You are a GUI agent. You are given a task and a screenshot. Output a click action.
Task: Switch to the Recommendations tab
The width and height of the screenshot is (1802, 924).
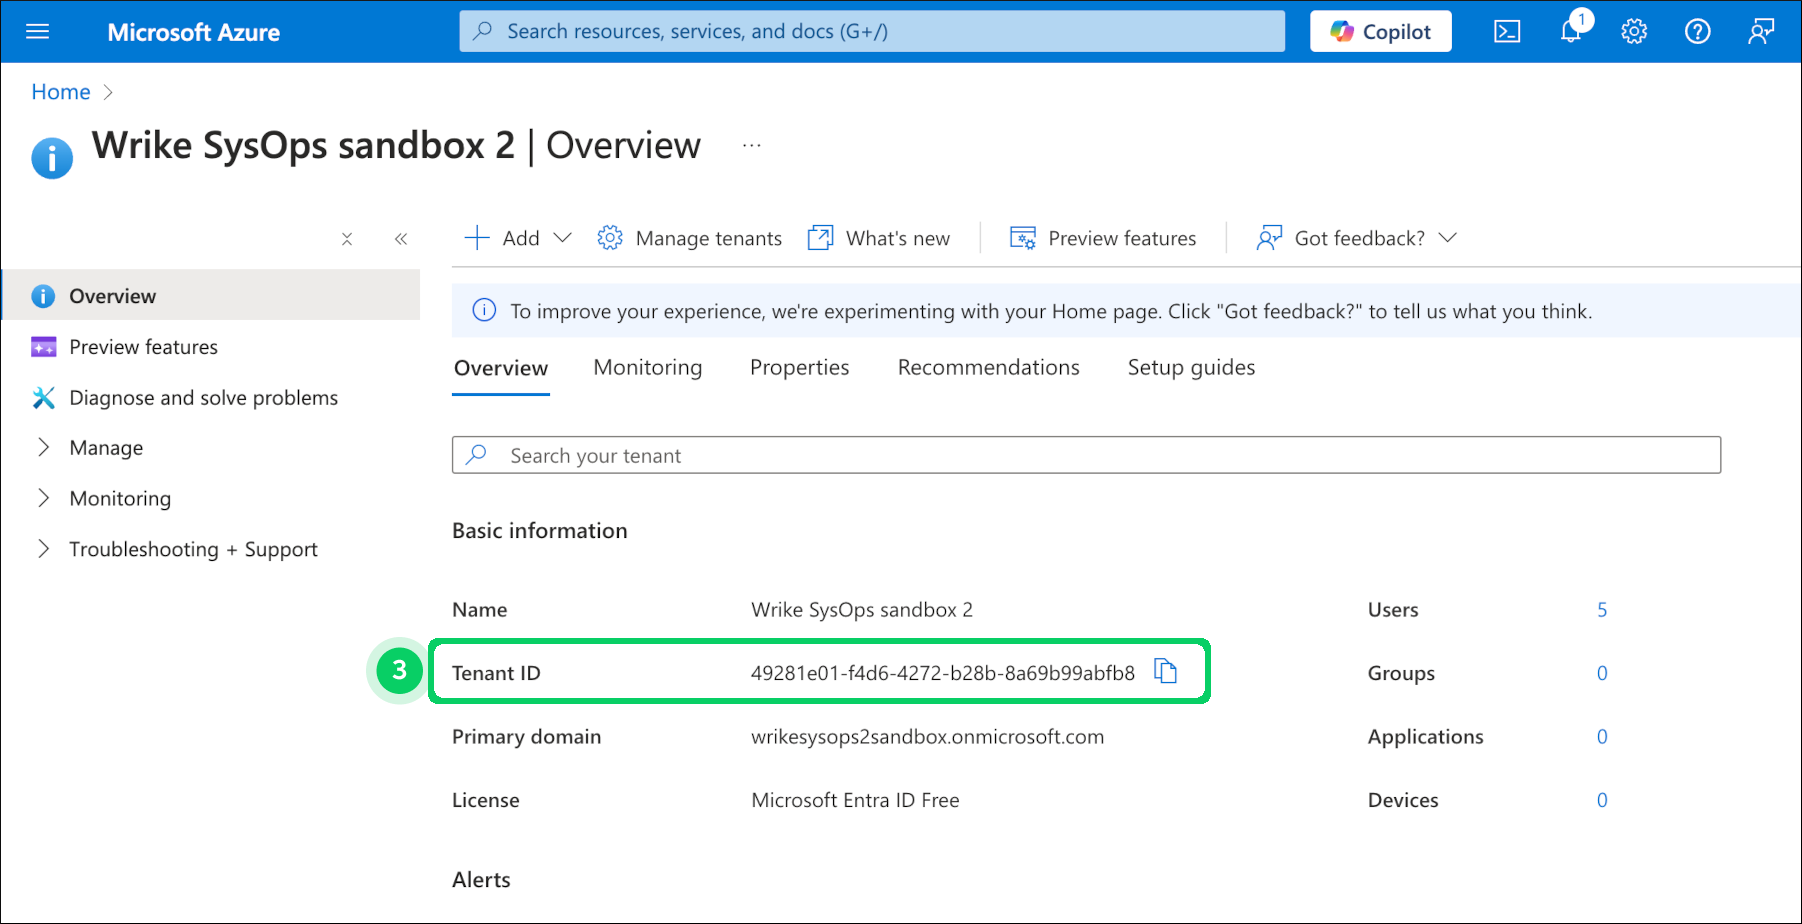point(988,368)
